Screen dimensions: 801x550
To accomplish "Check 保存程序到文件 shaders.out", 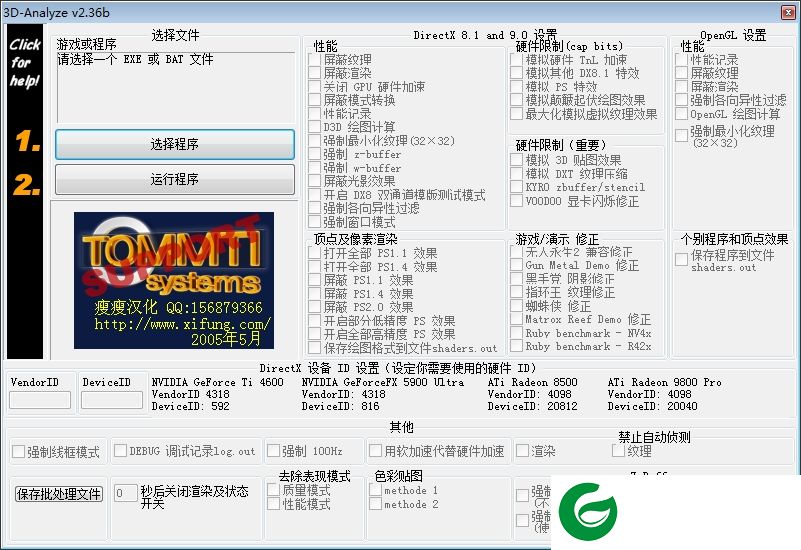I will [x=681, y=259].
